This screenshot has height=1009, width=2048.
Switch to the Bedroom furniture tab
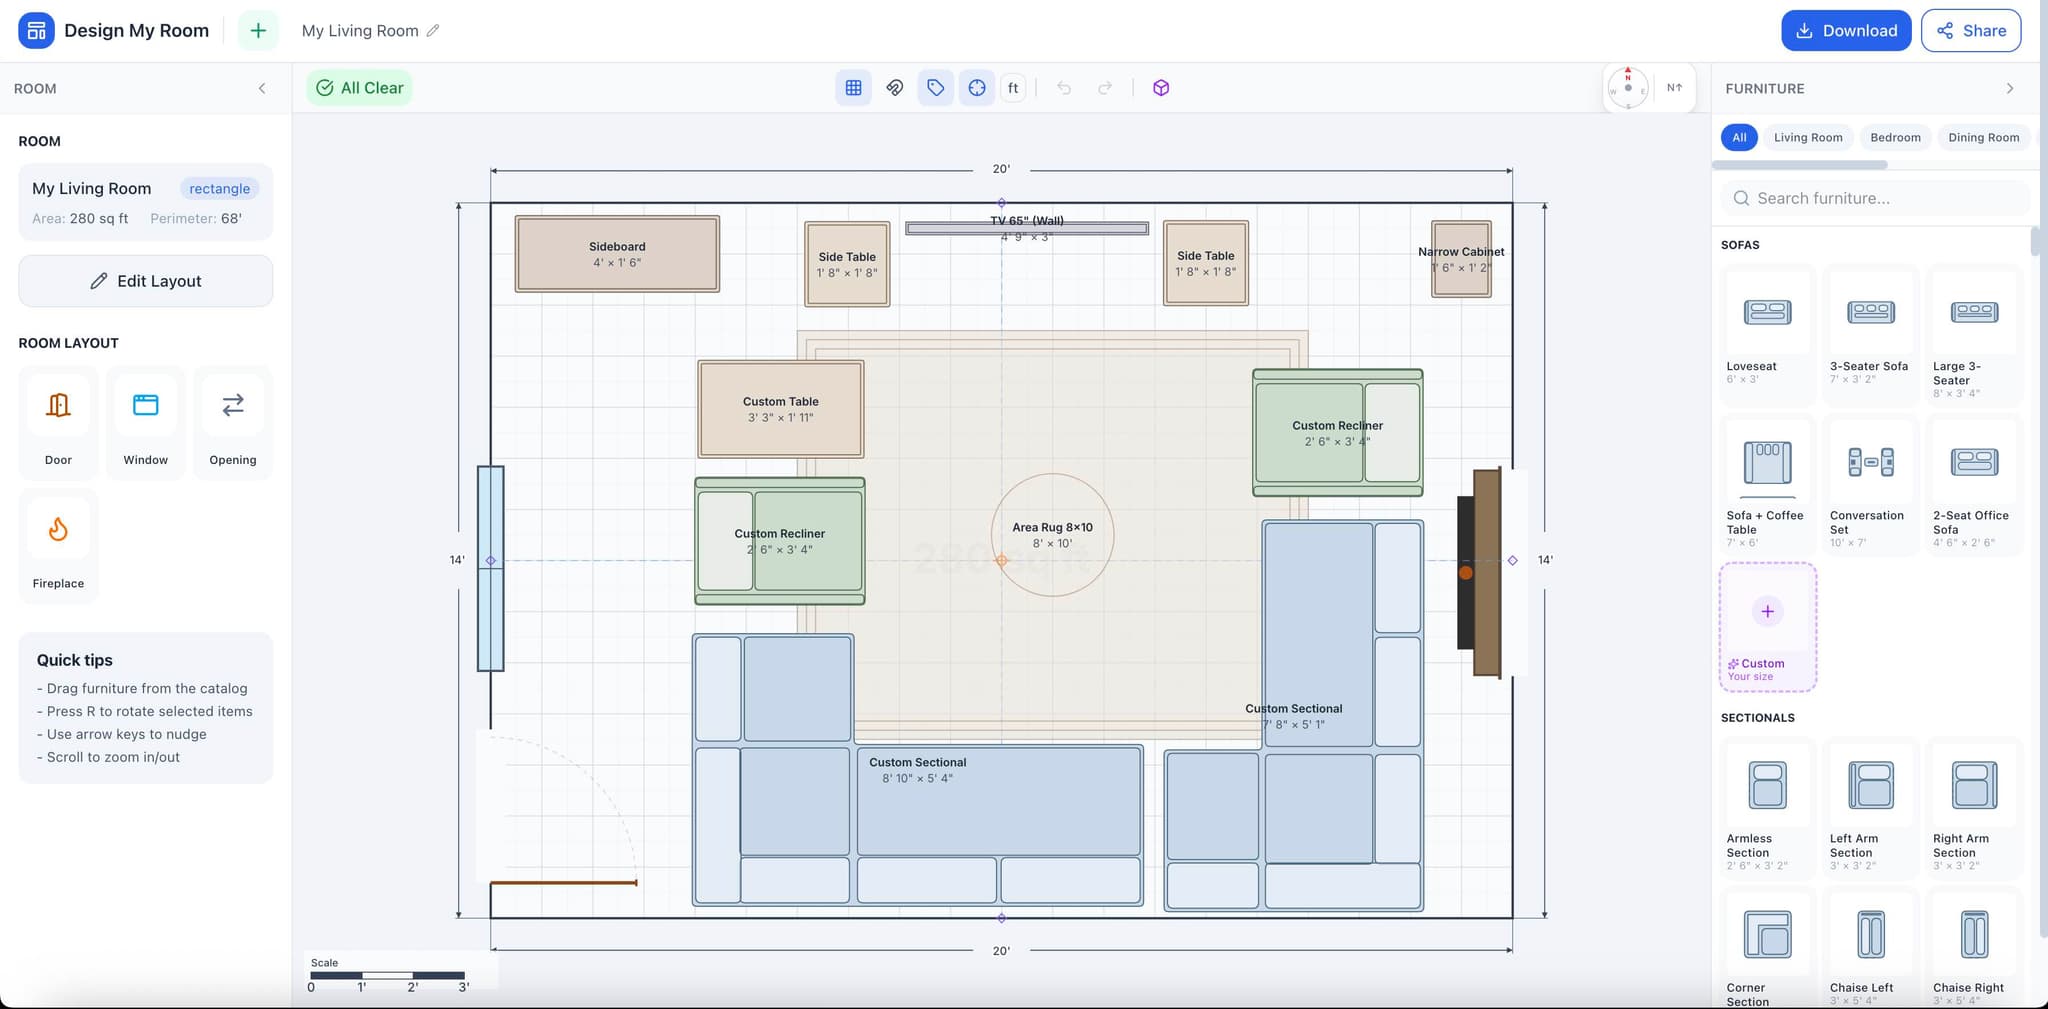click(x=1895, y=137)
